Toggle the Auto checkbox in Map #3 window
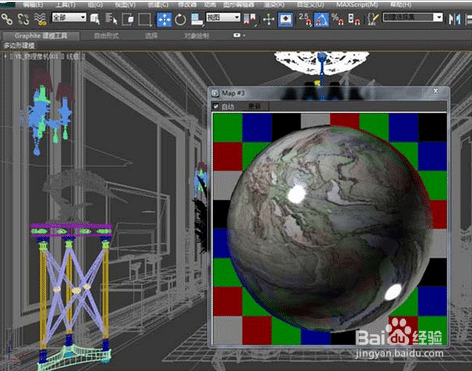472x371 pixels. (216, 106)
